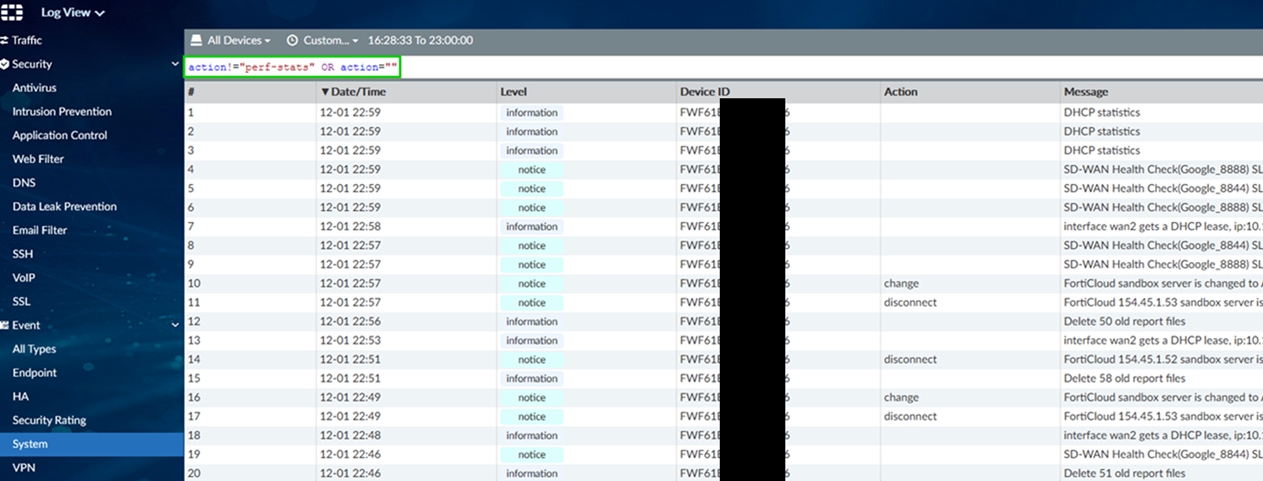The height and width of the screenshot is (481, 1263).
Task: Open the All Devices selector
Action: click(231, 40)
